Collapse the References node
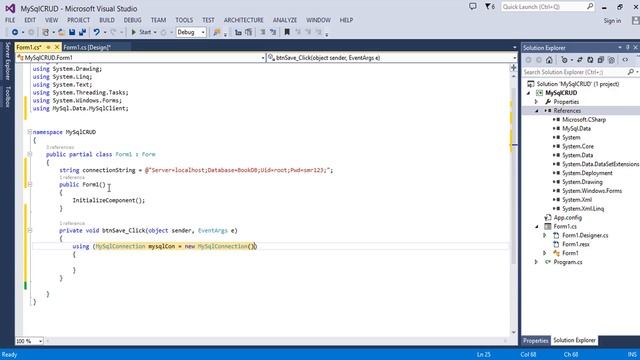This screenshot has width=640, height=360. coord(537,111)
